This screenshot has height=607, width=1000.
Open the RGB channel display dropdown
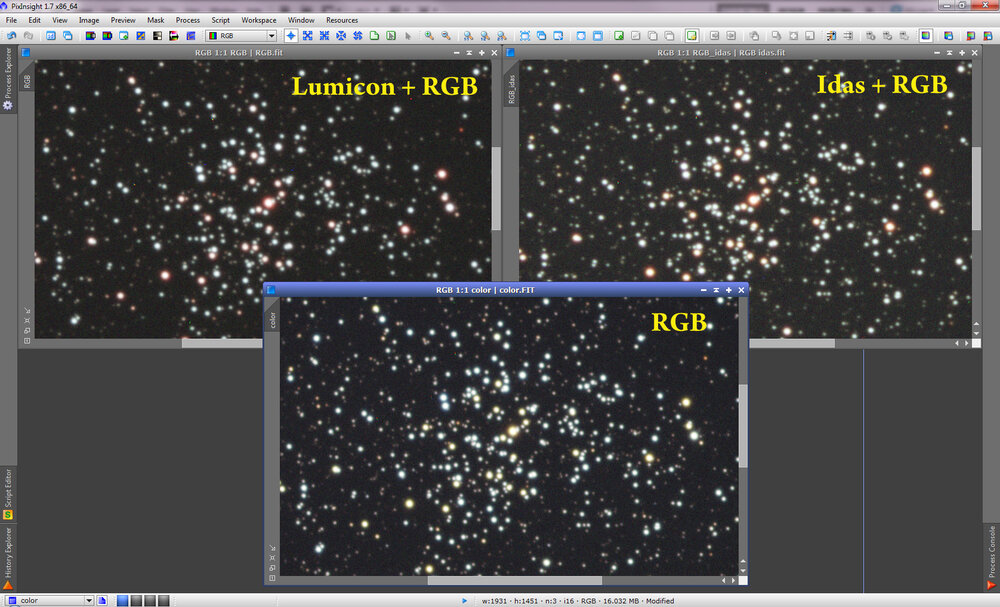[246, 35]
